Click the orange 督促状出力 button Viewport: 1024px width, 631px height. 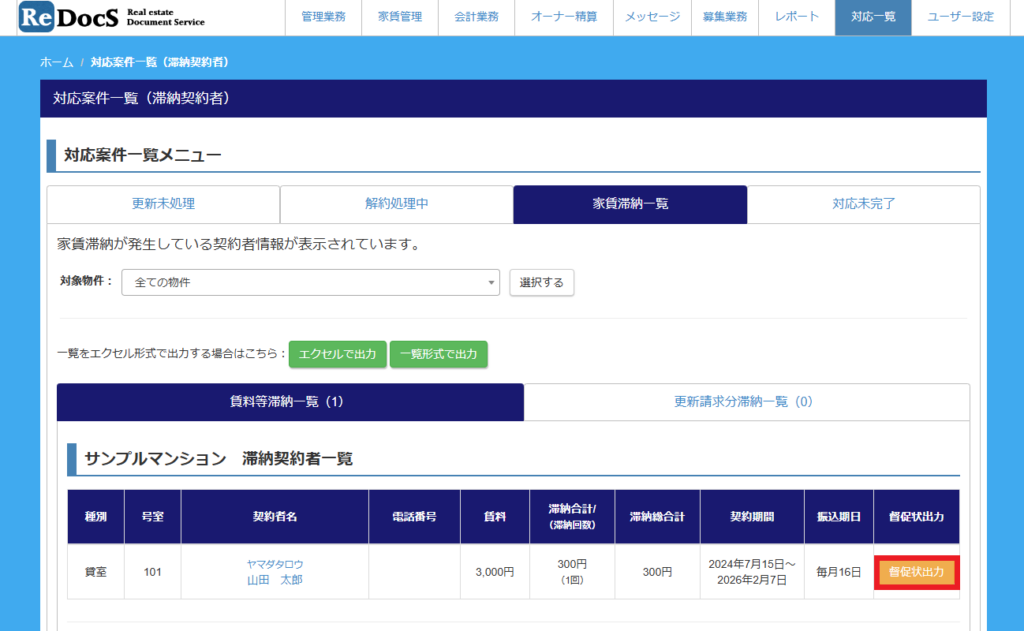point(916,572)
